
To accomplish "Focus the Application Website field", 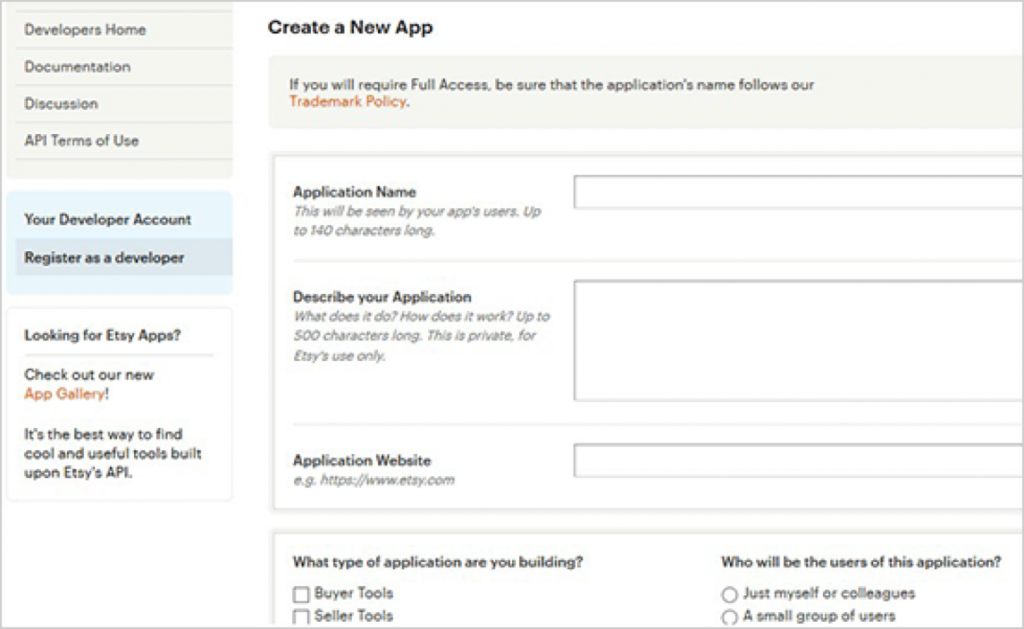I will click(x=799, y=460).
